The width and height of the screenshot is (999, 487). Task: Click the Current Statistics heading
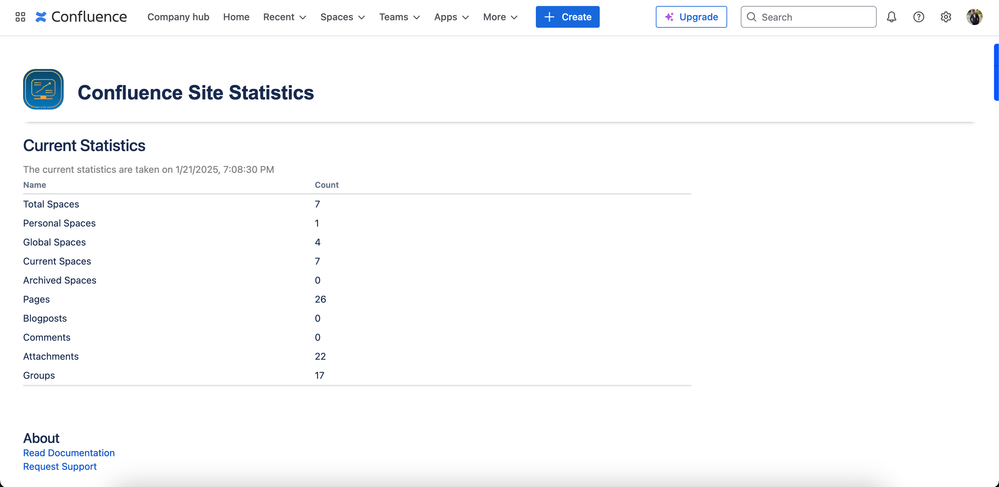[84, 145]
